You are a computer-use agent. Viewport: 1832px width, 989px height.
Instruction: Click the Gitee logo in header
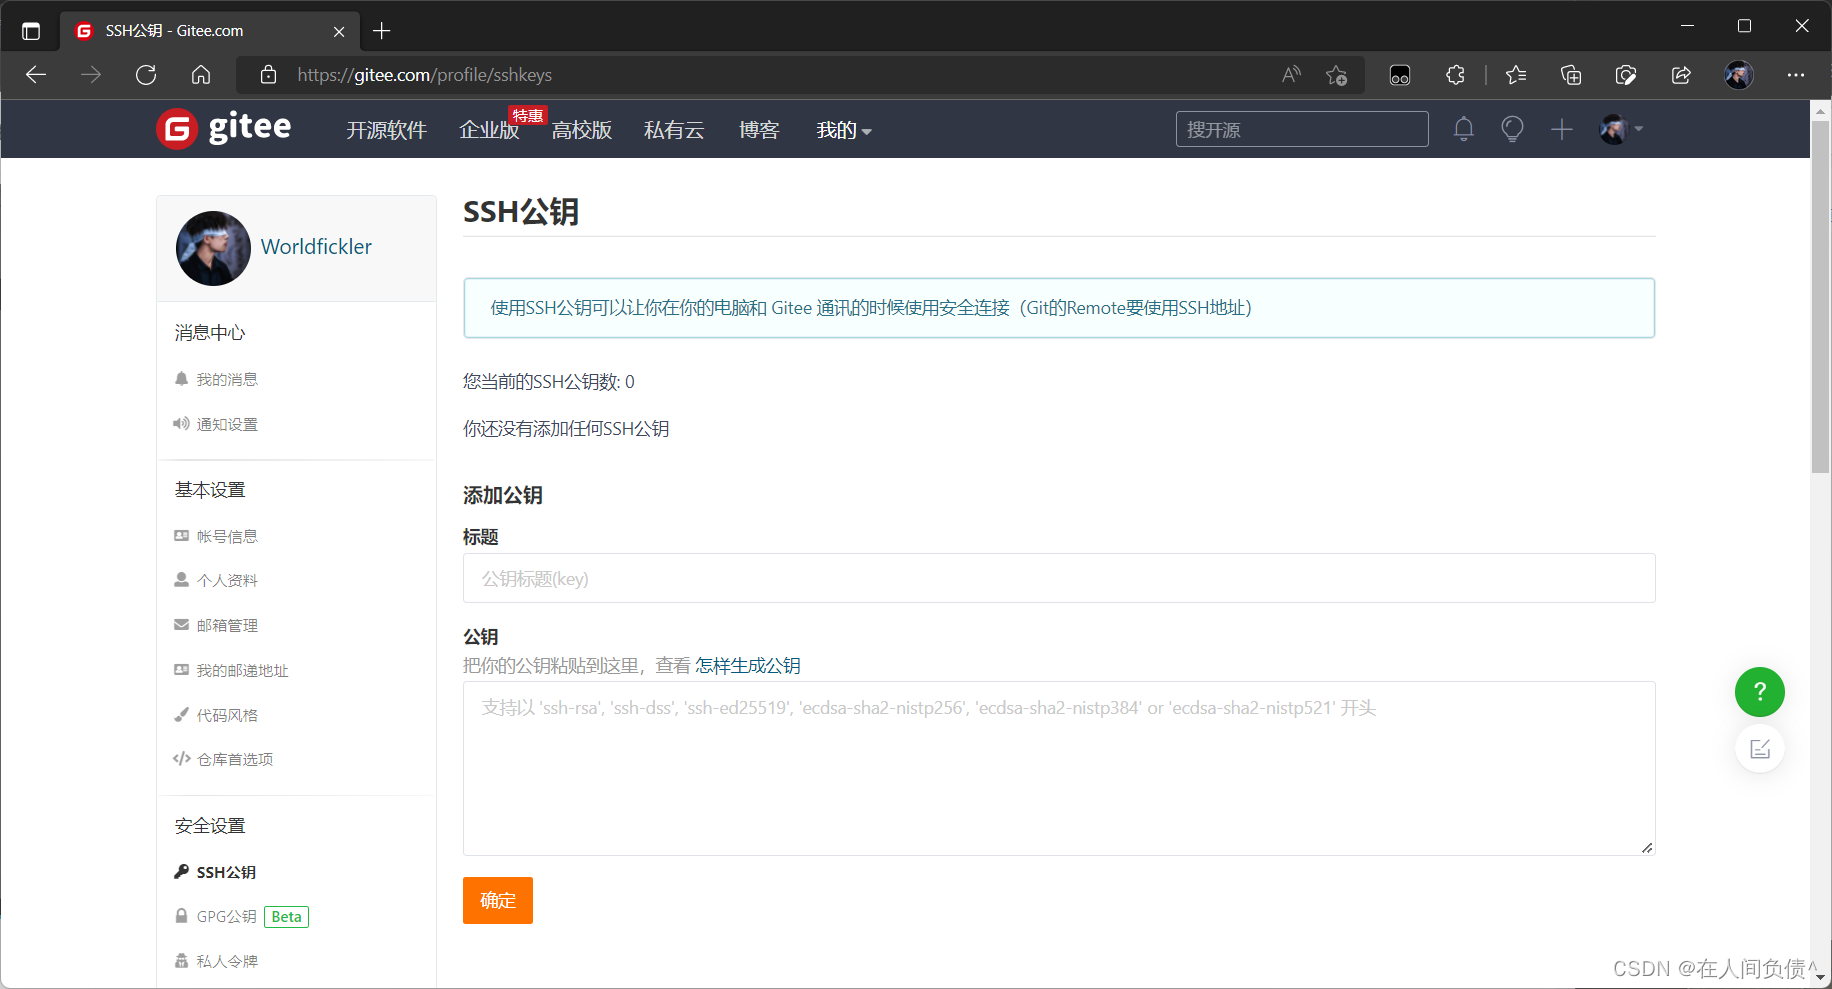tap(223, 128)
